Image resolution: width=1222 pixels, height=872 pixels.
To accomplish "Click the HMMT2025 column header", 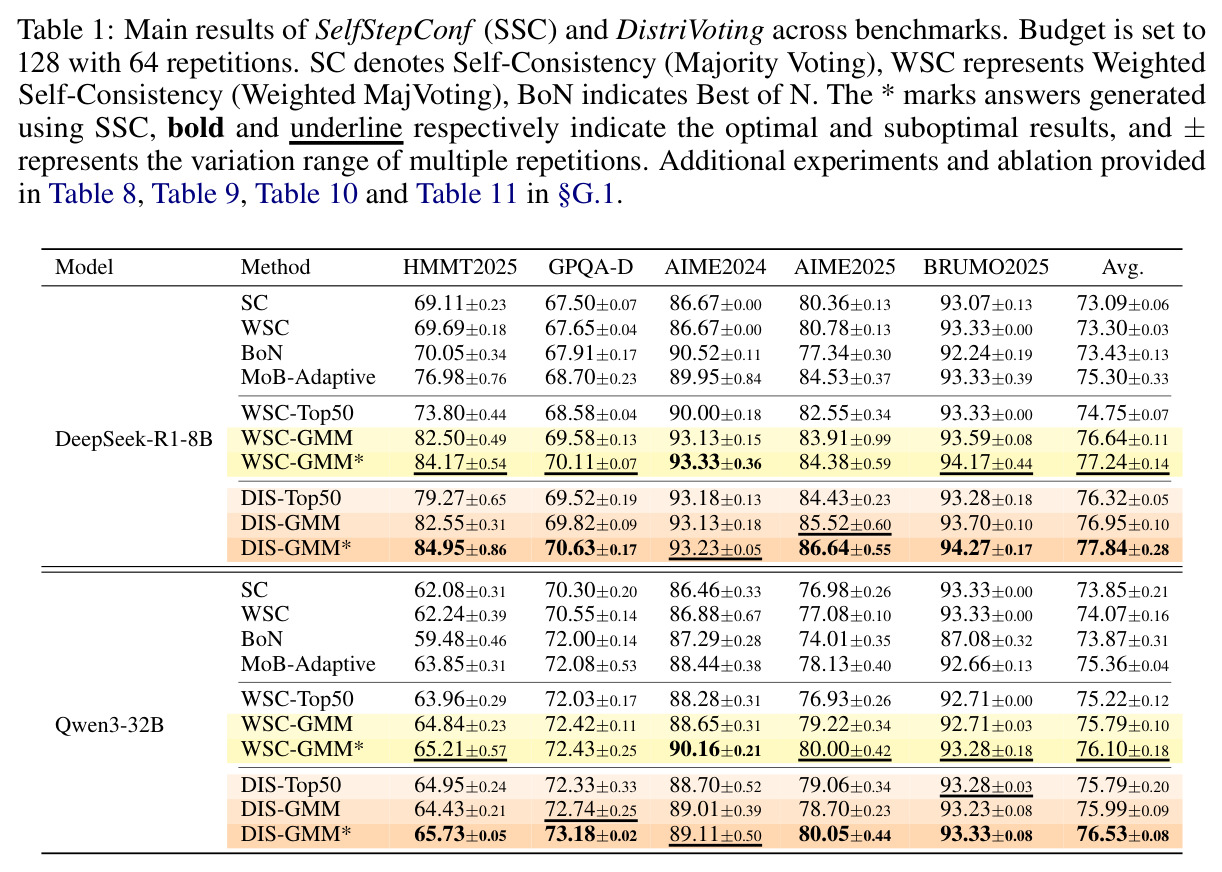I will click(x=460, y=267).
